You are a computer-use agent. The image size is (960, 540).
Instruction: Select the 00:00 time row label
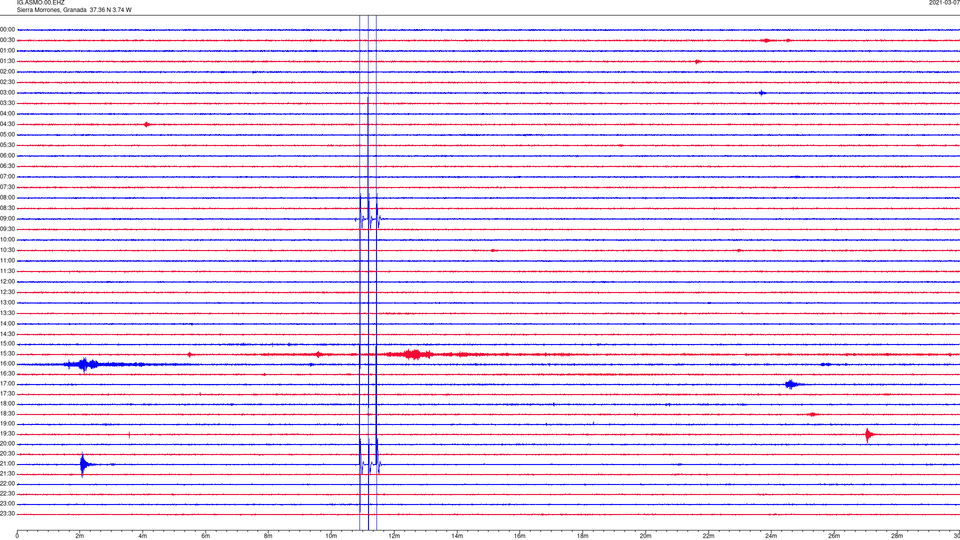pos(7,29)
